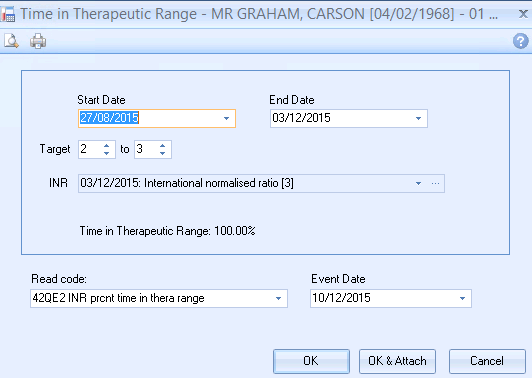Open the help question mark icon
The width and height of the screenshot is (532, 378).
tap(520, 41)
